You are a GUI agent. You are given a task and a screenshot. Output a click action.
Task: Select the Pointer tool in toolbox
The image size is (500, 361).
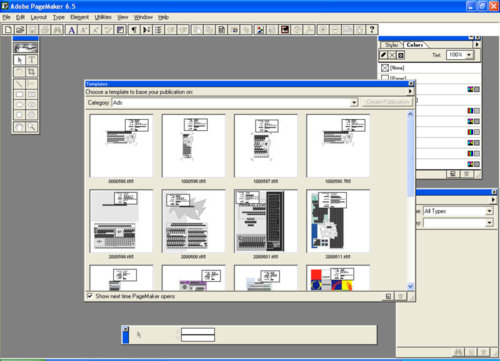click(x=19, y=60)
